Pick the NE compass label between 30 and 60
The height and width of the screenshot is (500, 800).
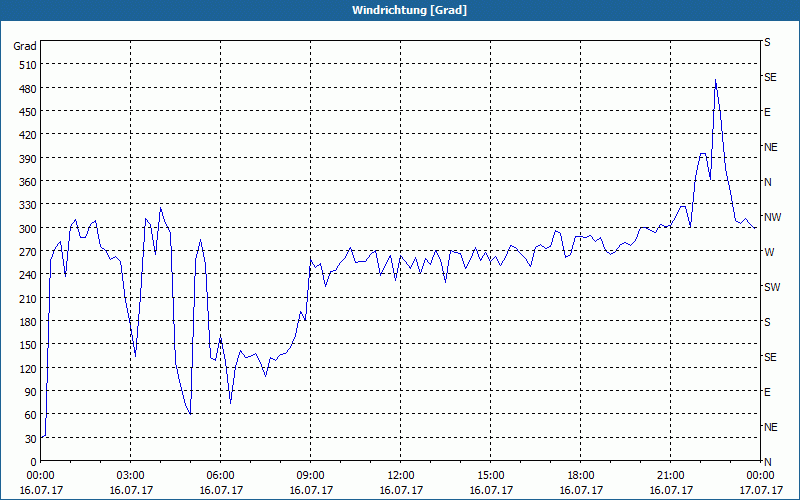(x=770, y=427)
